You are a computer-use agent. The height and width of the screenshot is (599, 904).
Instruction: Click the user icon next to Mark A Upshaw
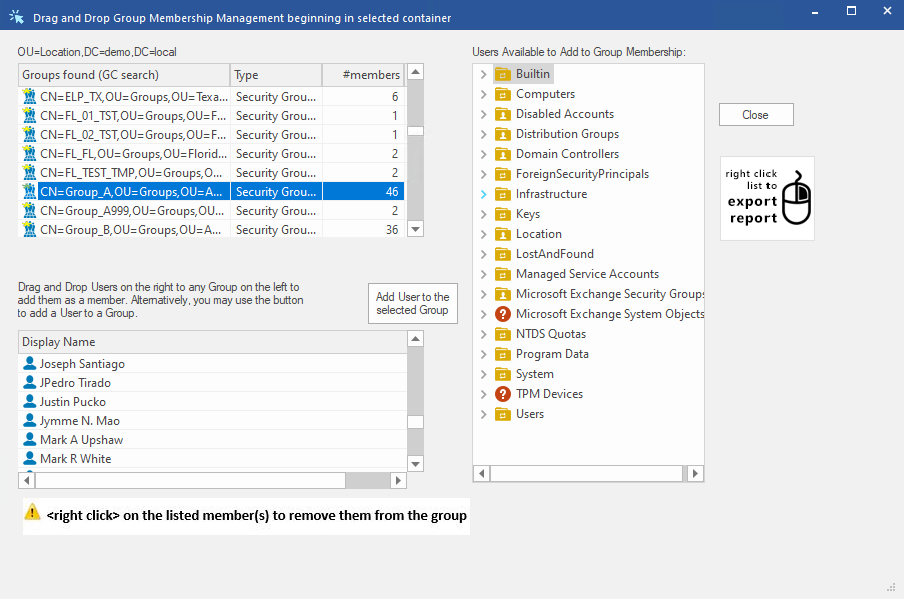click(28, 439)
